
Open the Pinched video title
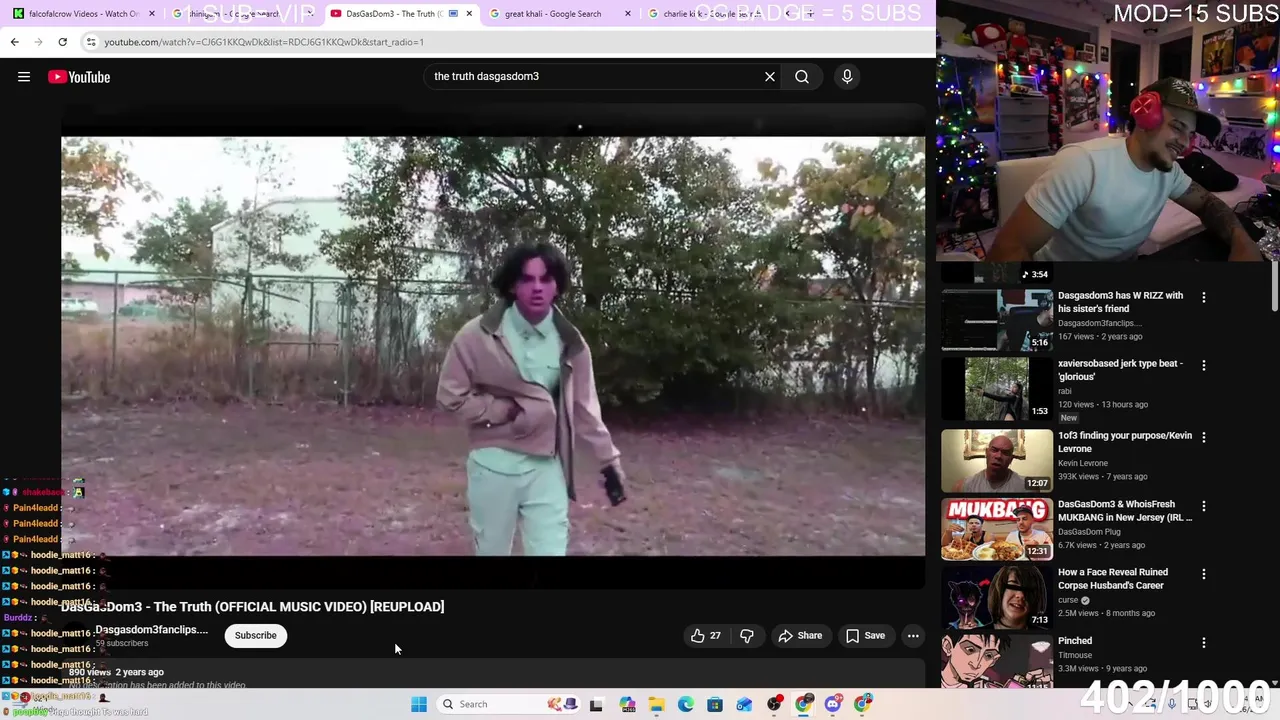pos(1075,641)
